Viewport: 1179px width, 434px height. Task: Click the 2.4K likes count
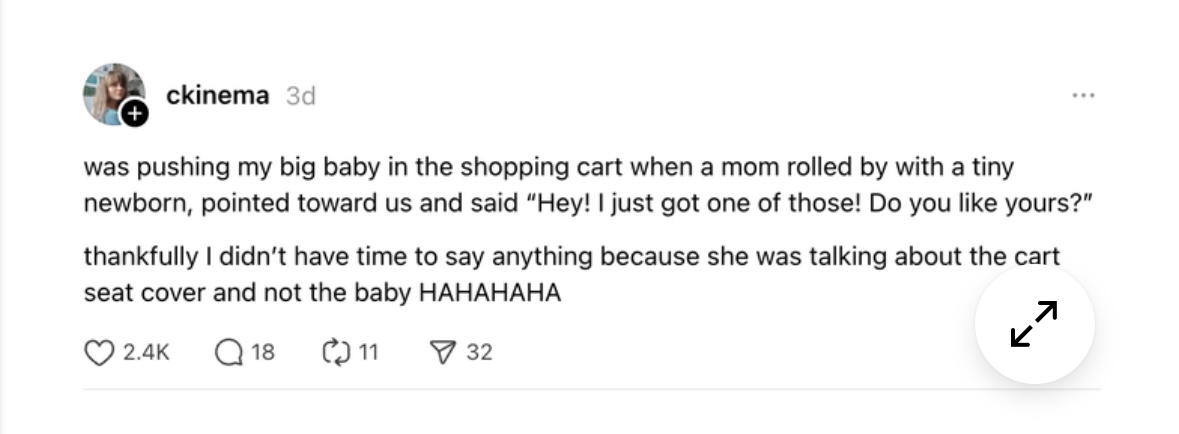tap(146, 352)
